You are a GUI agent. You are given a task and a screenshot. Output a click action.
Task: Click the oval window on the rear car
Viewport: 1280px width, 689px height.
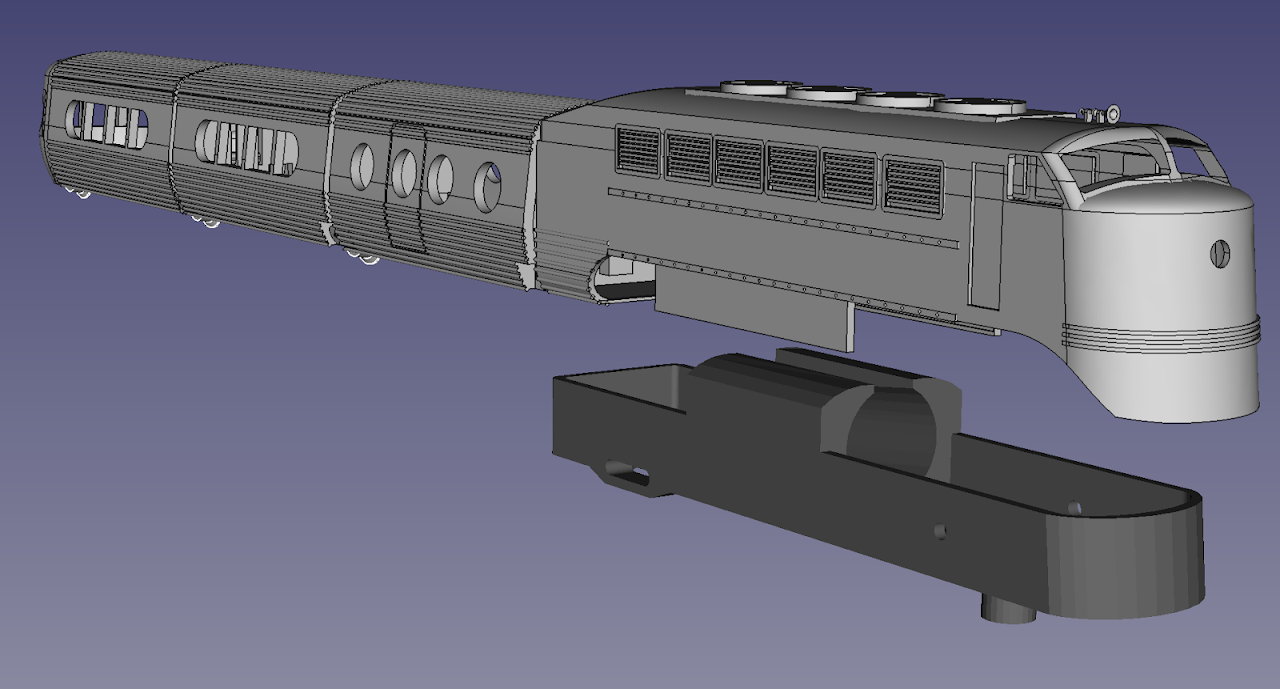click(106, 122)
